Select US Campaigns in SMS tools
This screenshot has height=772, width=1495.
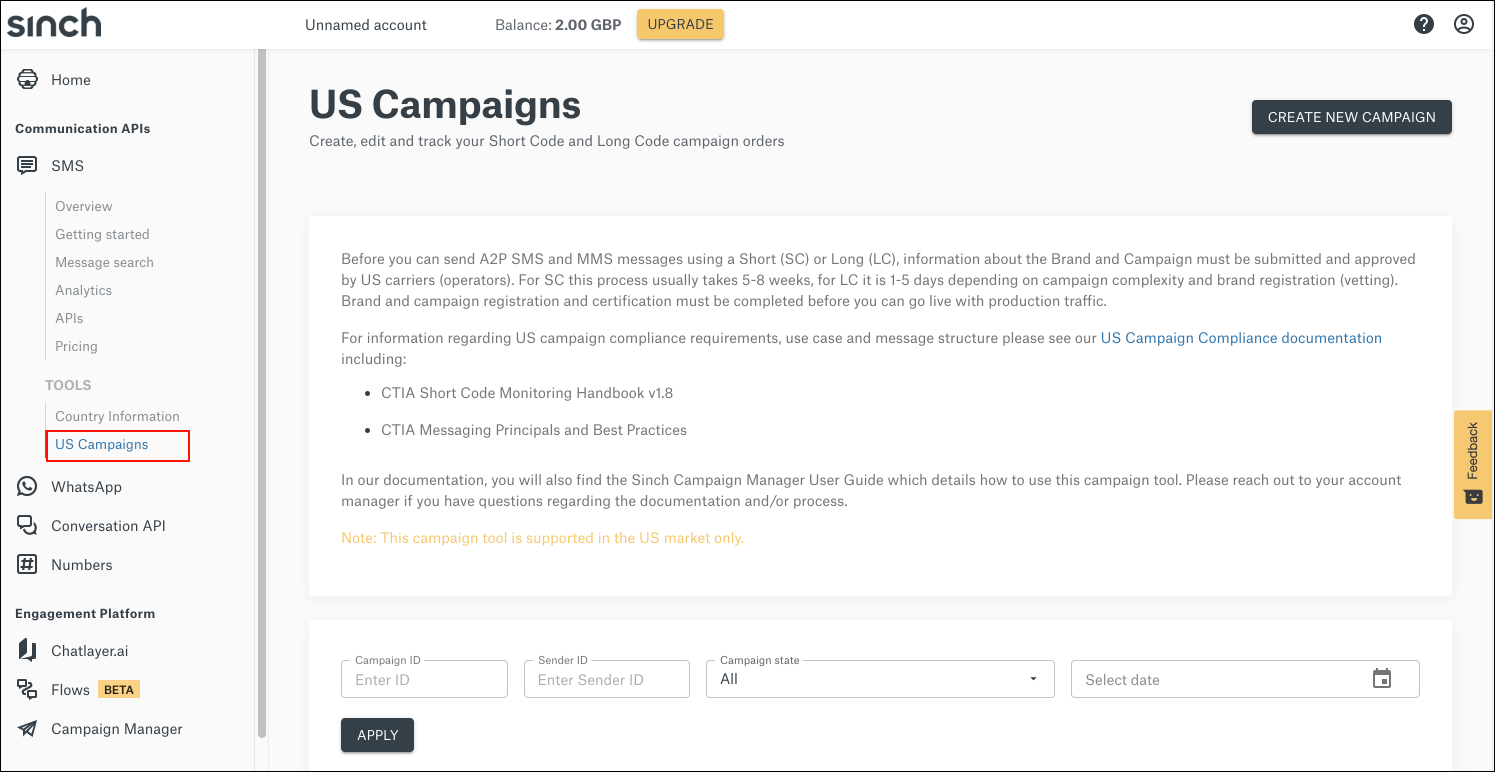pyautogui.click(x=102, y=445)
